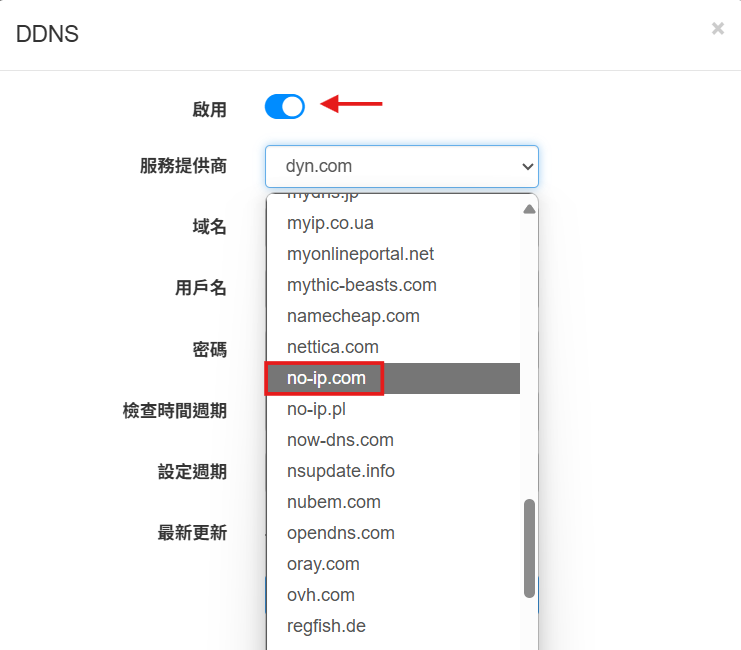This screenshot has width=741, height=650.
Task: Click the dropdown list scrollbar thumb
Action: (x=529, y=548)
